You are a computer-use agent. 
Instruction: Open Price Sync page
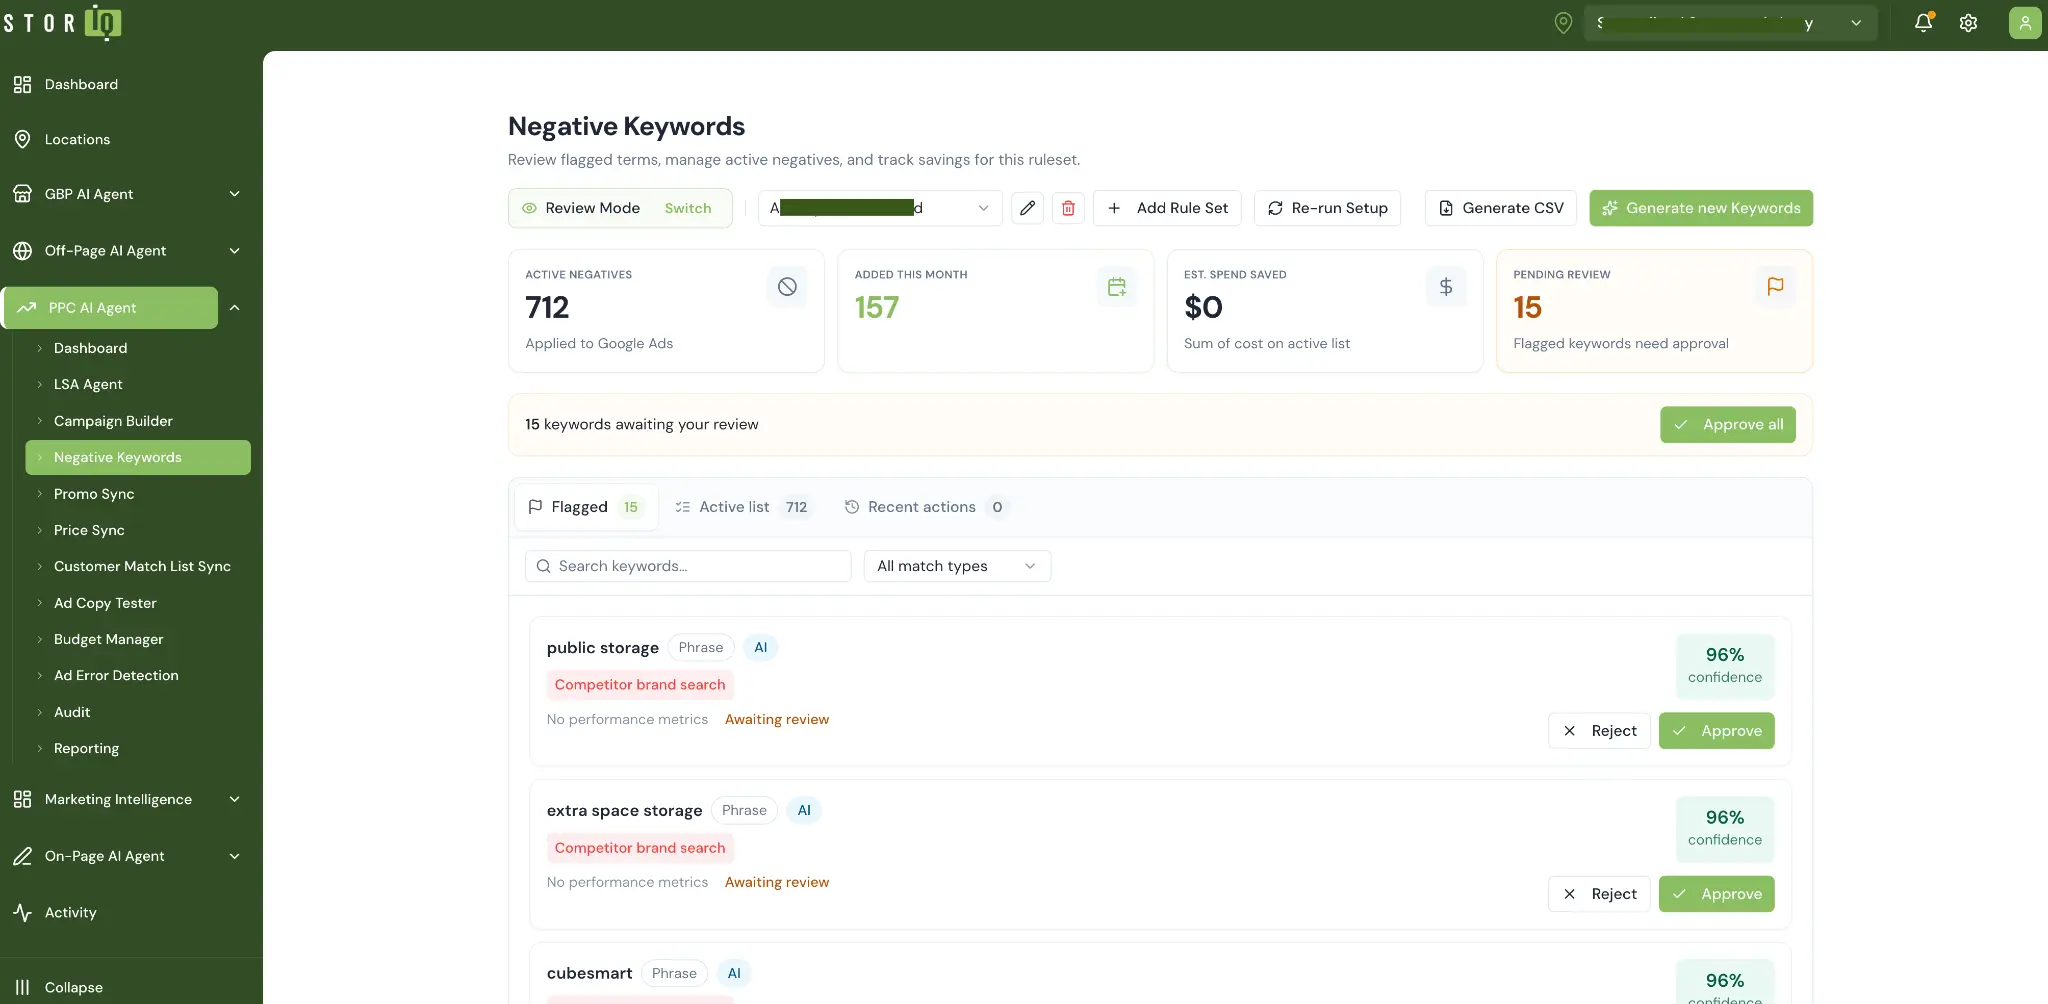[89, 530]
